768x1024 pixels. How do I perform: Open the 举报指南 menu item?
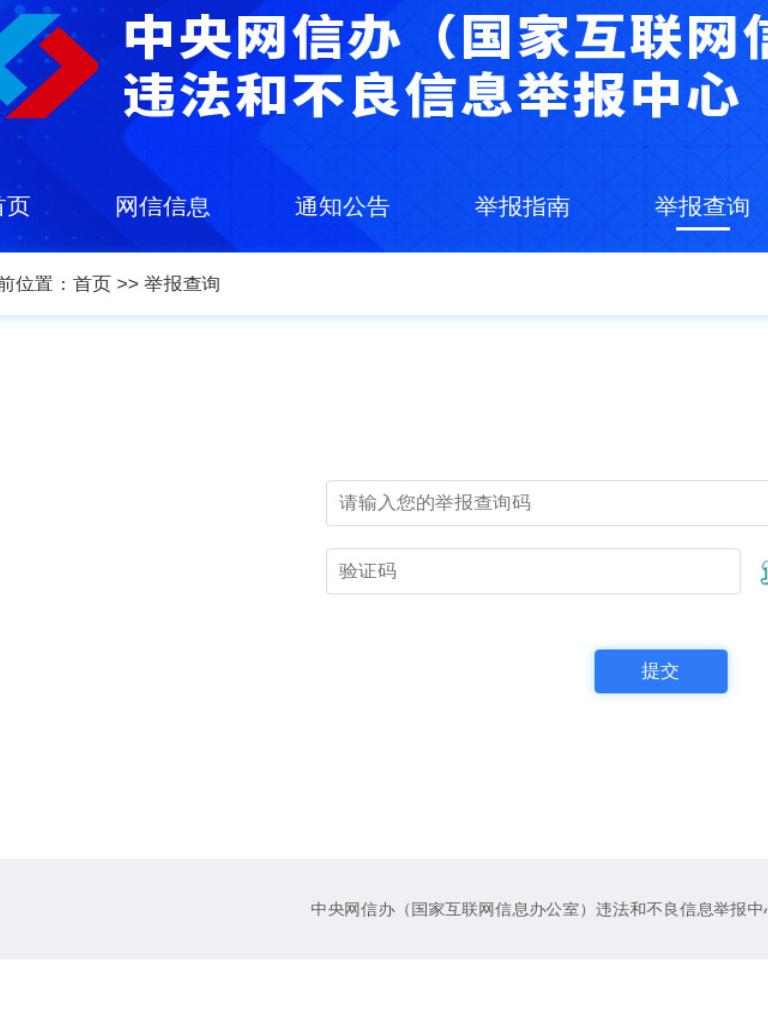[522, 207]
